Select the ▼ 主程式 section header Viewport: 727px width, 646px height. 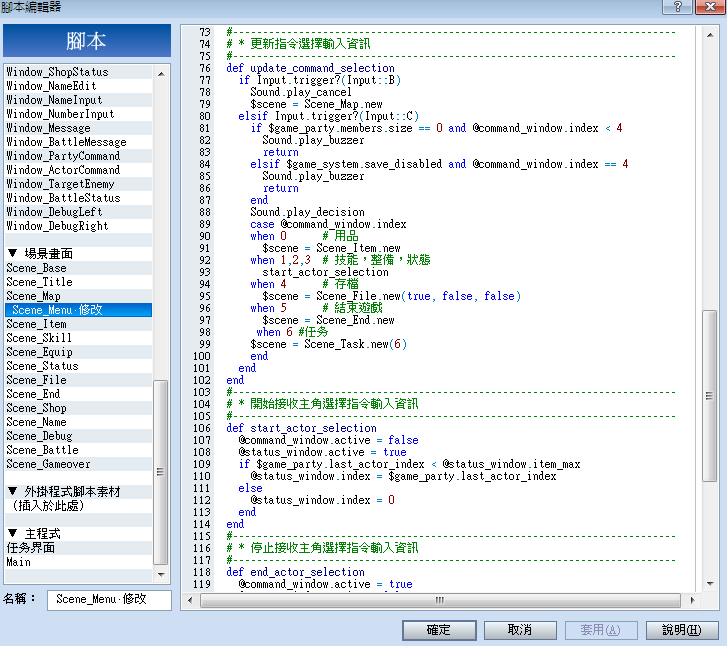pyautogui.click(x=78, y=534)
